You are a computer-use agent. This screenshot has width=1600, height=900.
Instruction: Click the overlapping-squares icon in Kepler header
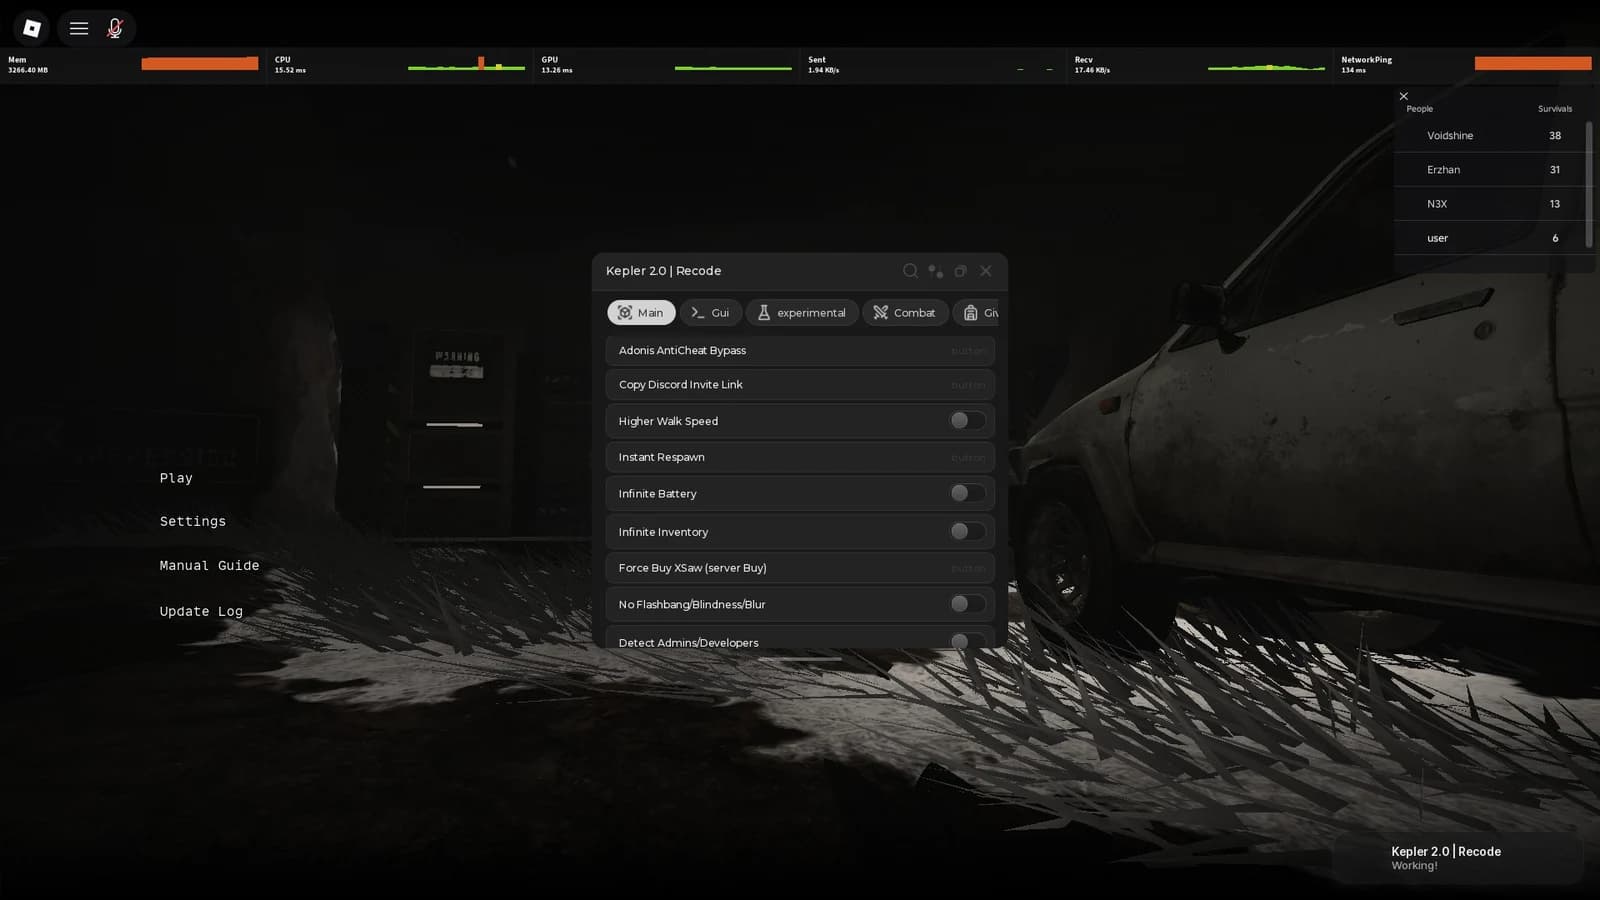[961, 271]
